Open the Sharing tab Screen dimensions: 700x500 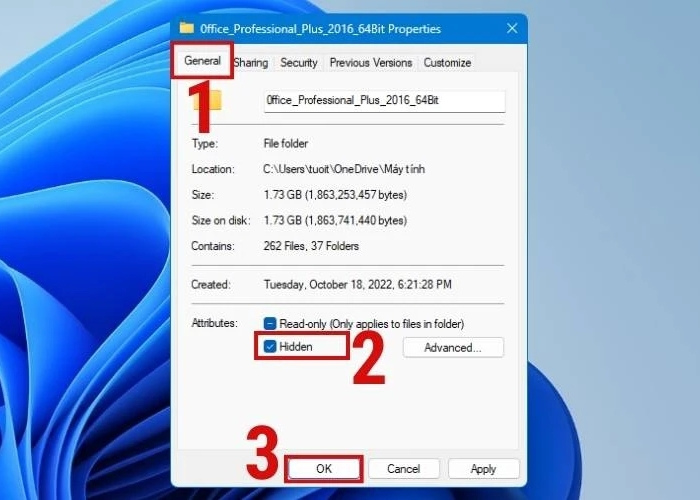coord(251,62)
